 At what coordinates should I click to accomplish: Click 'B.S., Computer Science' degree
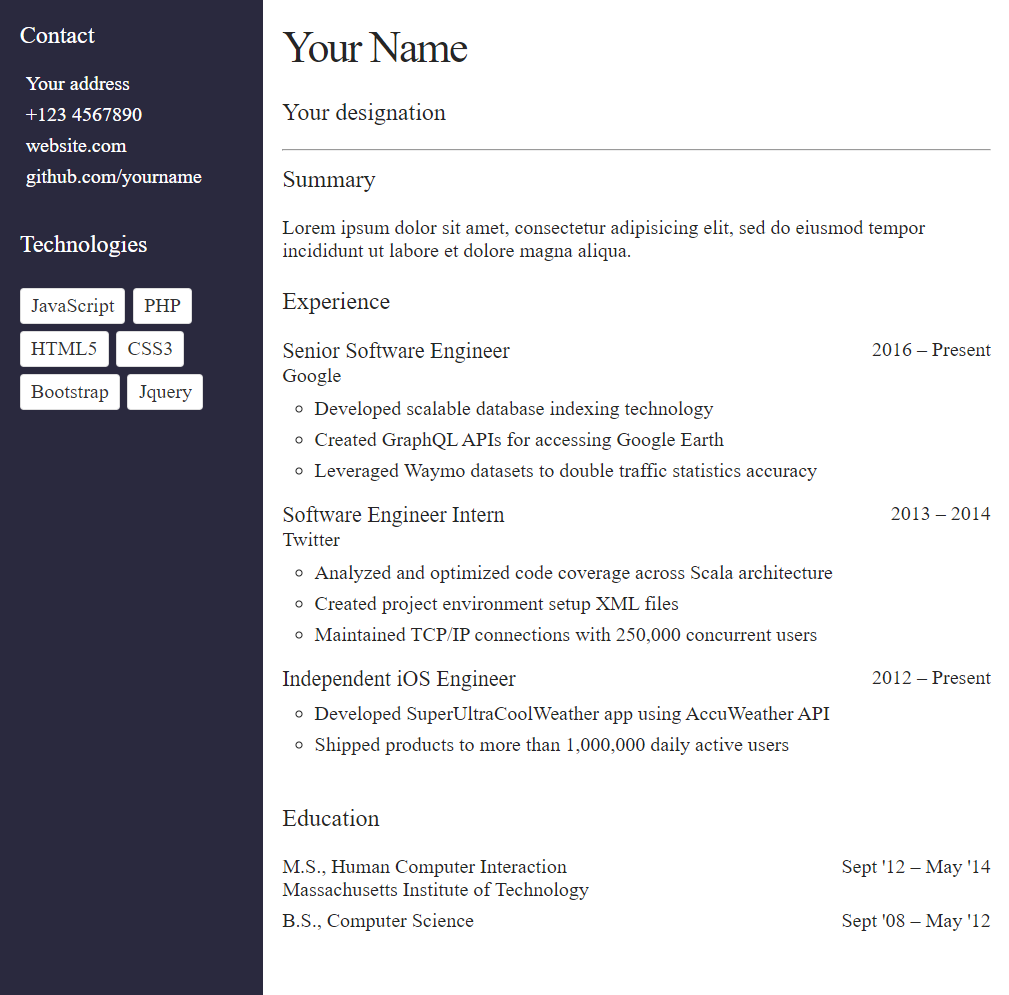tap(378, 921)
